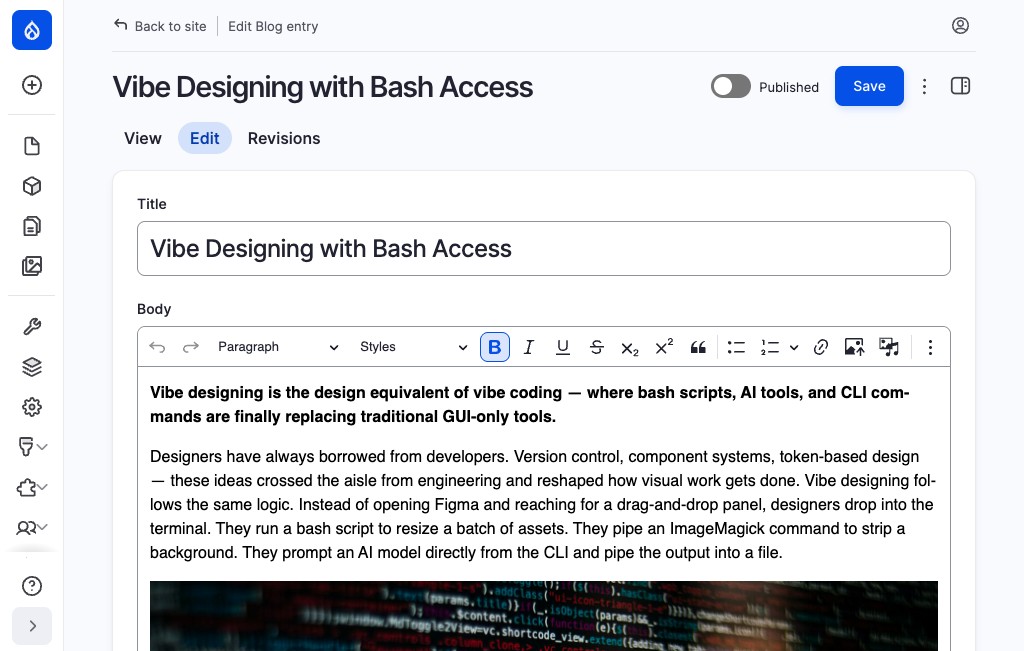The height and width of the screenshot is (651, 1024).
Task: Upload an image into the body
Action: click(854, 347)
